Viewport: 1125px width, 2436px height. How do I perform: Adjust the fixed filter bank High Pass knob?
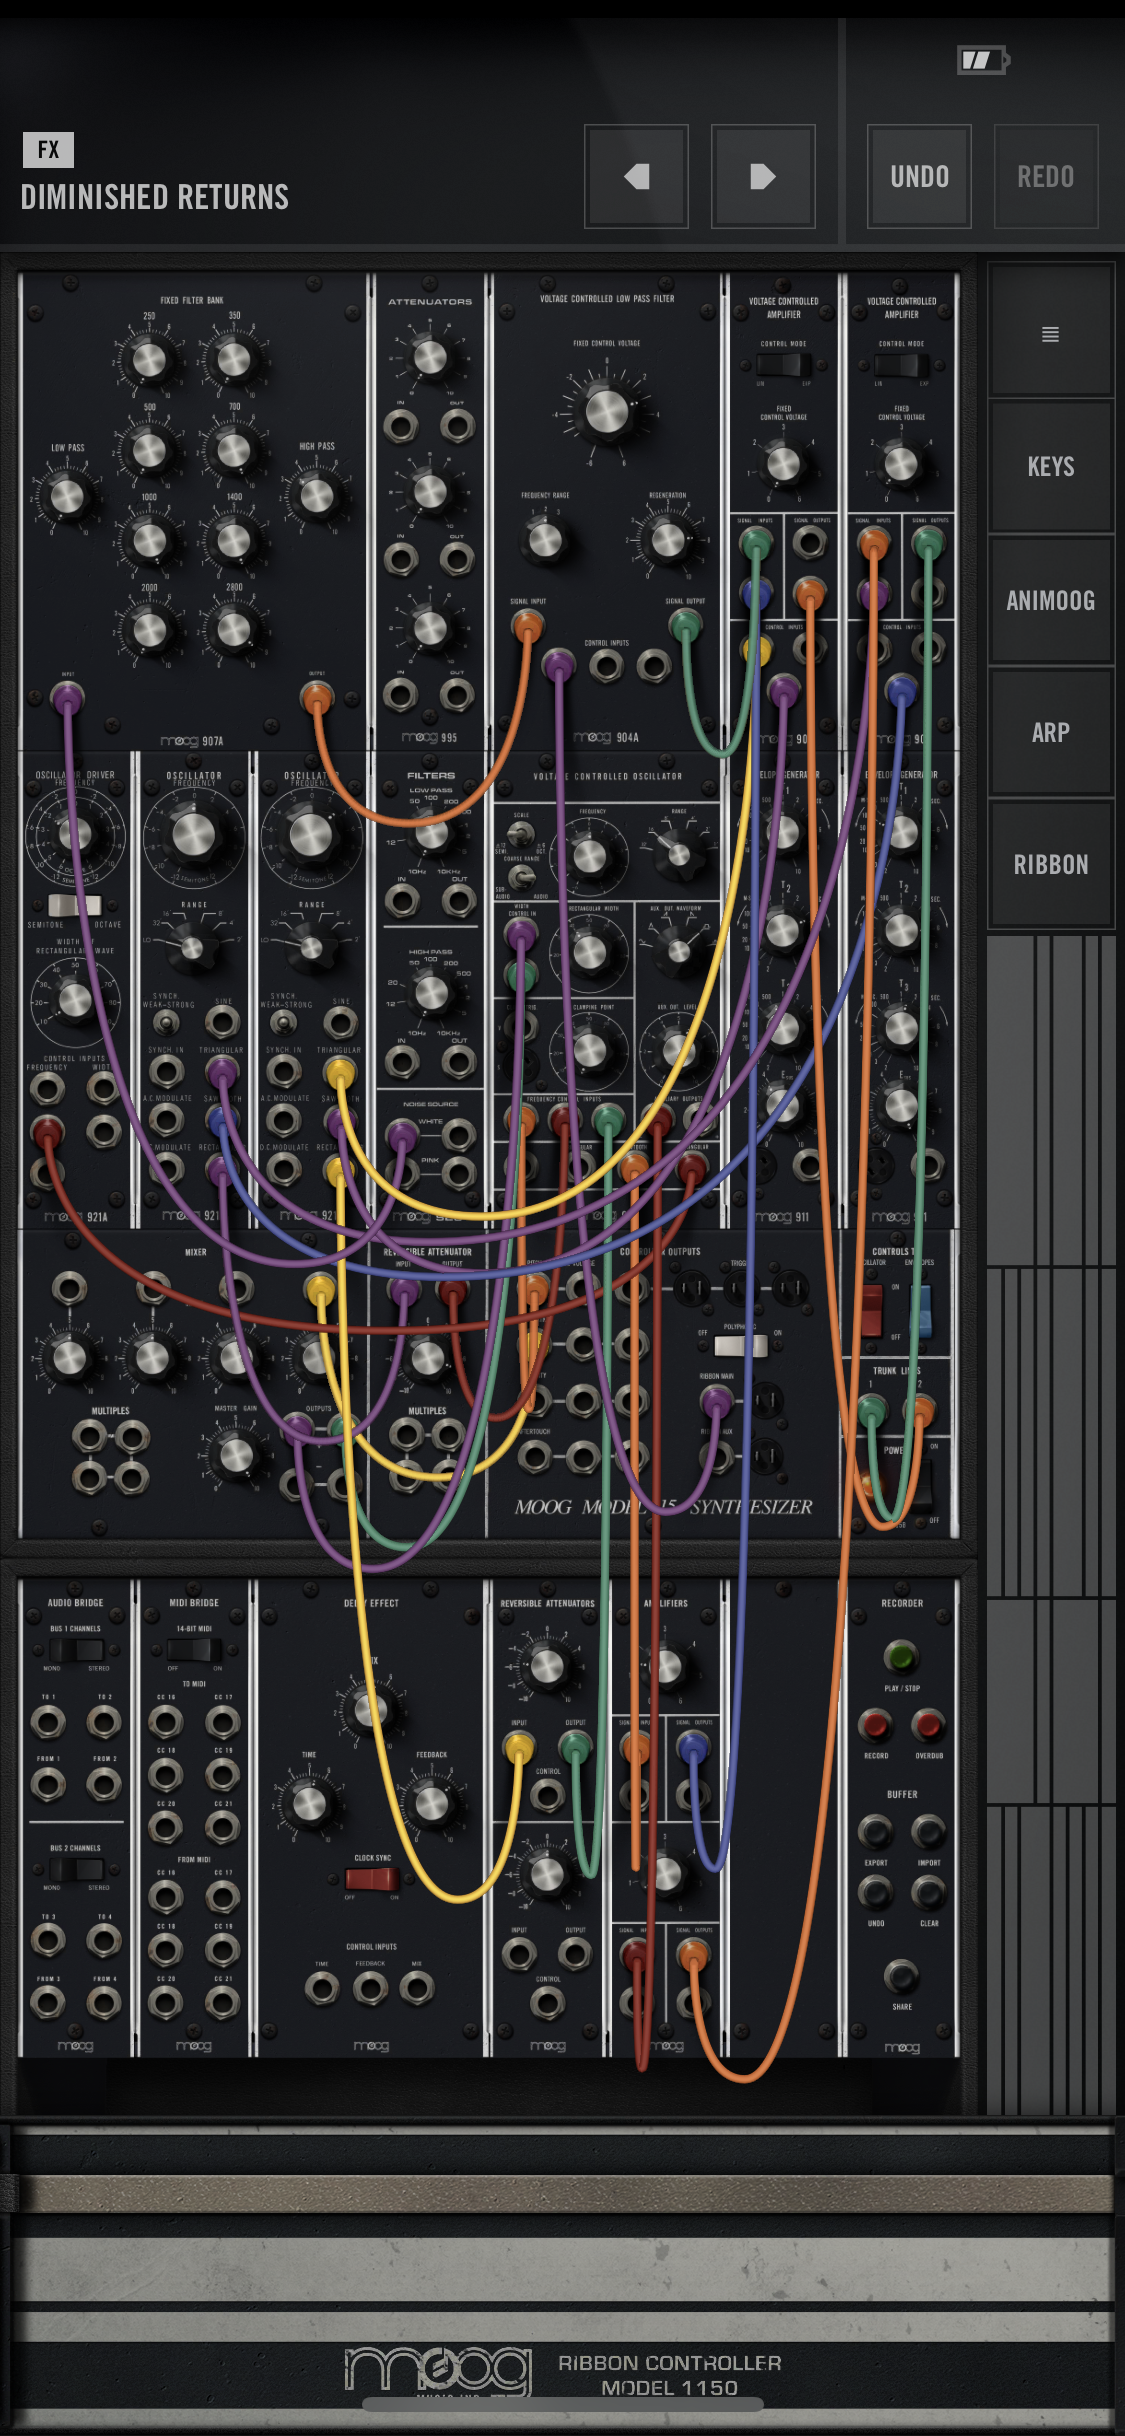point(317,495)
